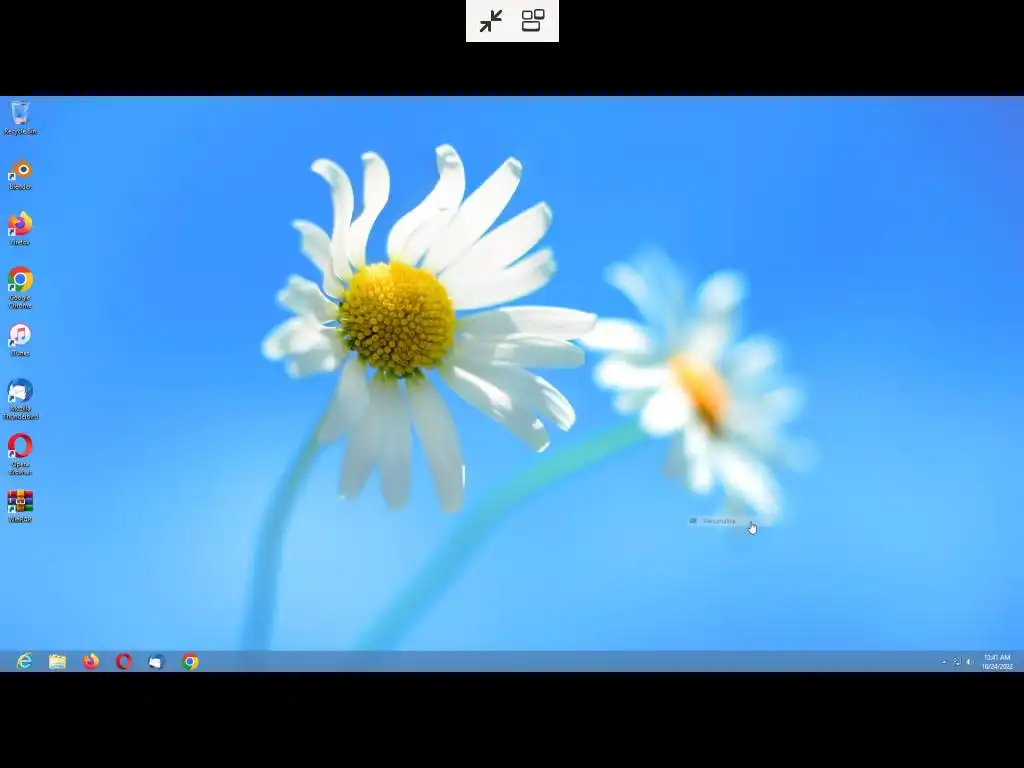Image resolution: width=1024 pixels, height=768 pixels.
Task: Open the volume speaker tray icon
Action: point(970,662)
